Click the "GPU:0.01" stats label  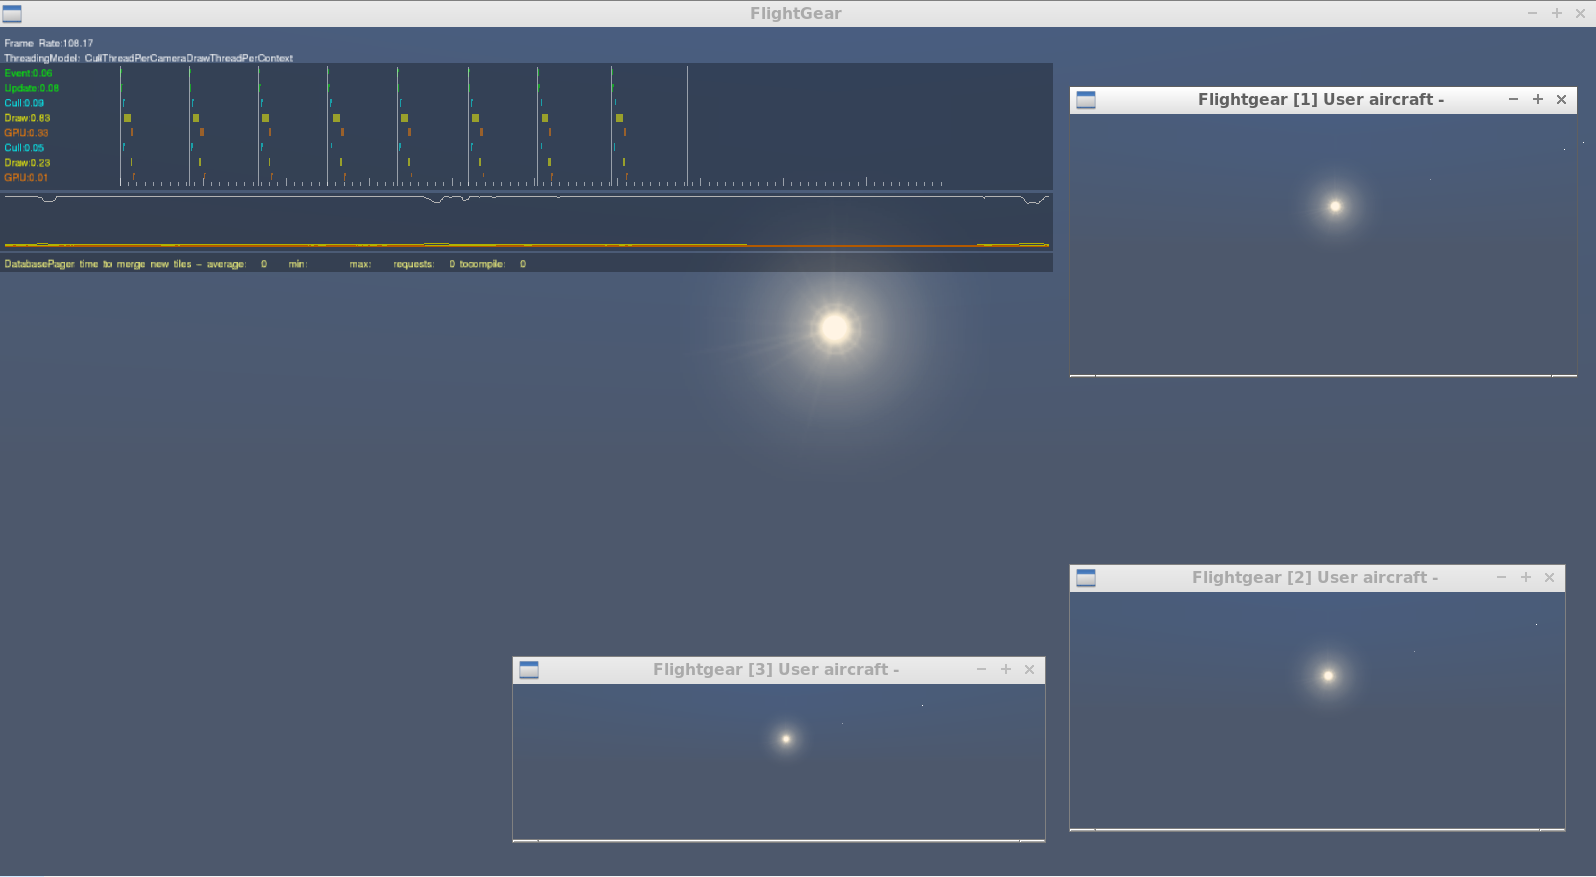click(26, 178)
